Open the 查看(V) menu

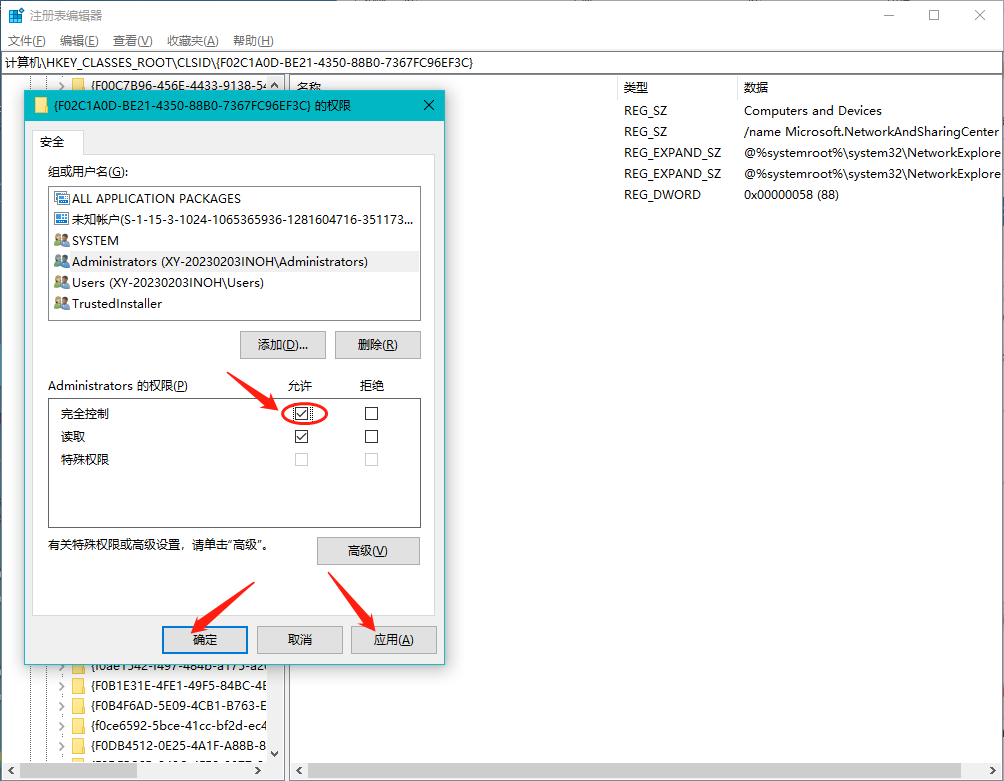pyautogui.click(x=133, y=41)
